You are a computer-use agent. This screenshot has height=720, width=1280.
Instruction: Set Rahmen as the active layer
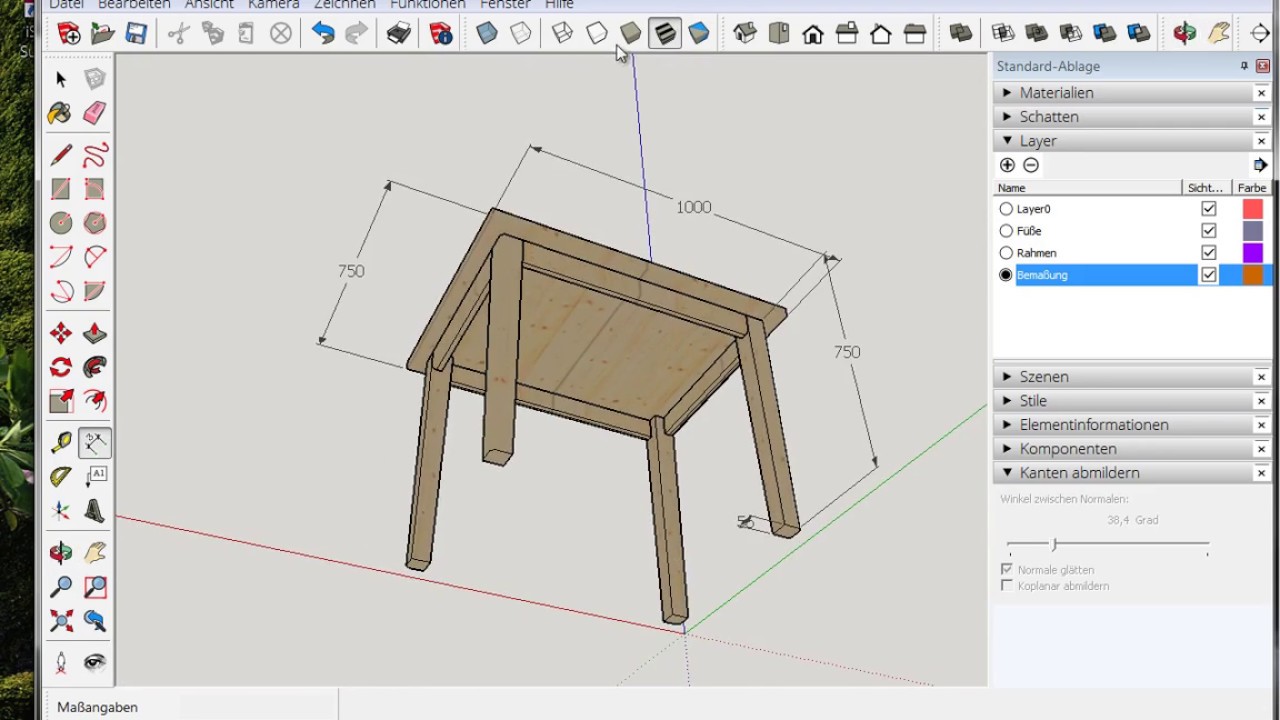coord(1006,253)
